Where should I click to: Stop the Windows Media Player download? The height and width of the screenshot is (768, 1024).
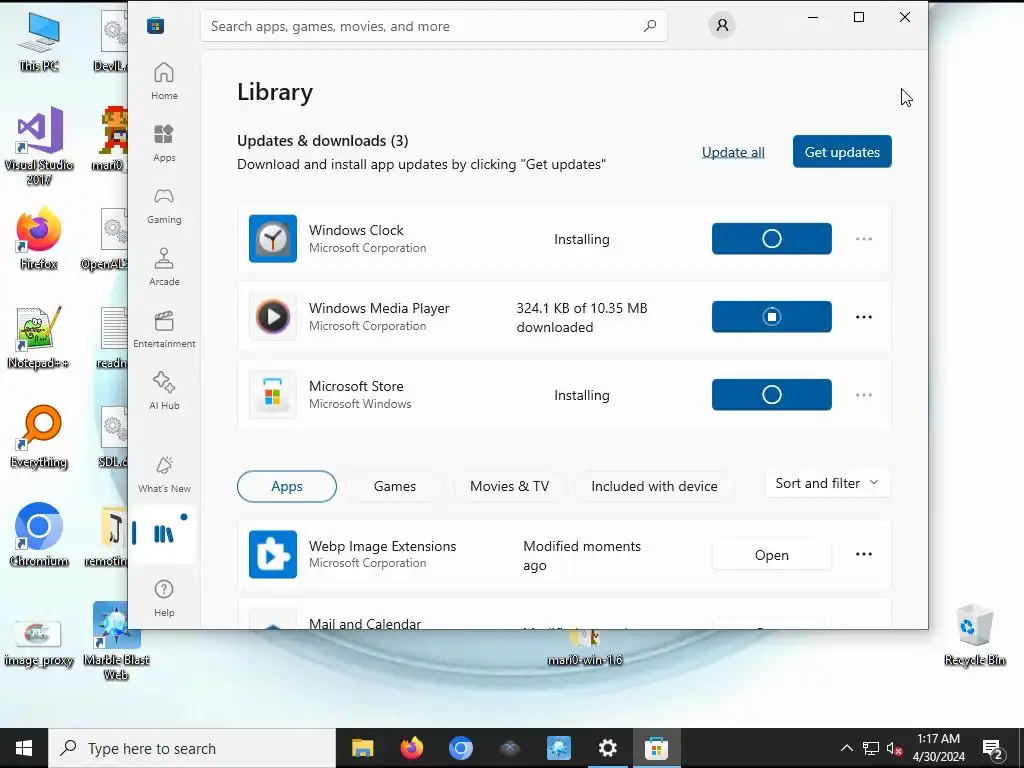771,317
